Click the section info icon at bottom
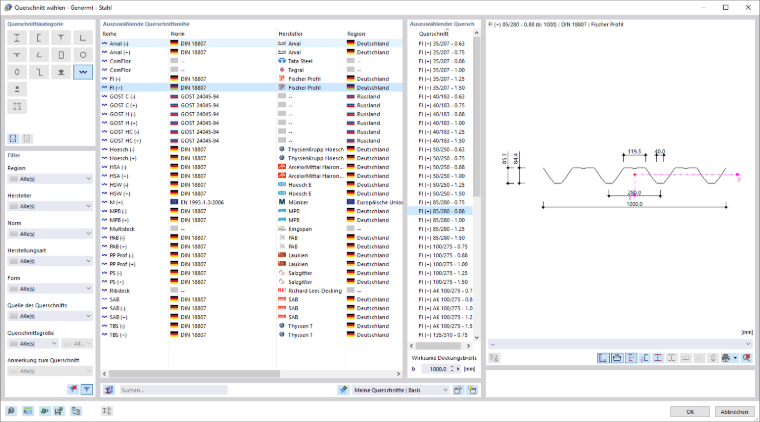Image resolution: width=760 pixels, height=422 pixels. [107, 411]
